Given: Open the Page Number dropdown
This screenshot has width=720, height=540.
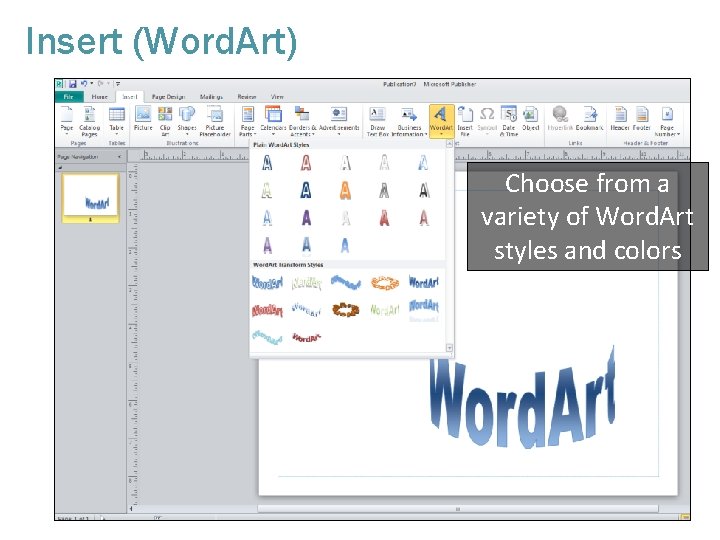Looking at the screenshot, I should 667,121.
